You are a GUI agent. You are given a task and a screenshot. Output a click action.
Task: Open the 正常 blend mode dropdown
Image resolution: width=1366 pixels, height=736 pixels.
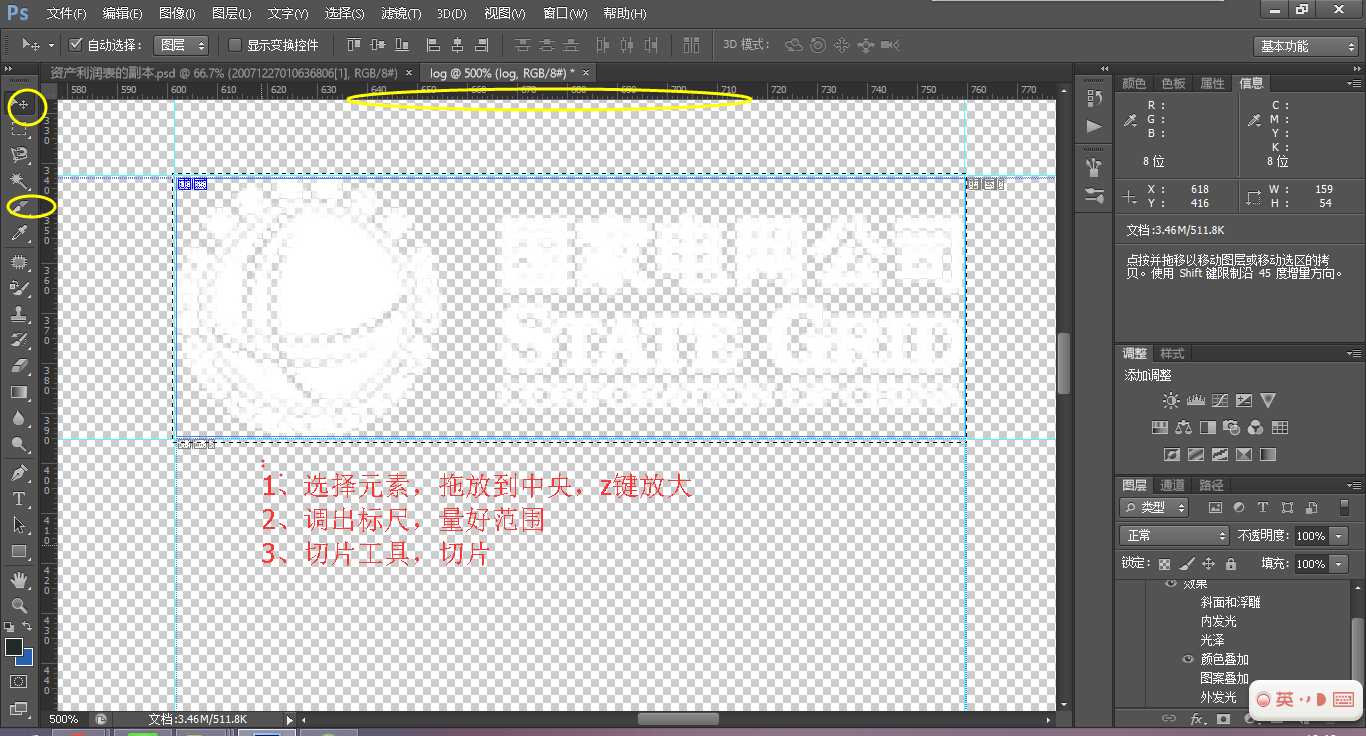(x=1173, y=536)
